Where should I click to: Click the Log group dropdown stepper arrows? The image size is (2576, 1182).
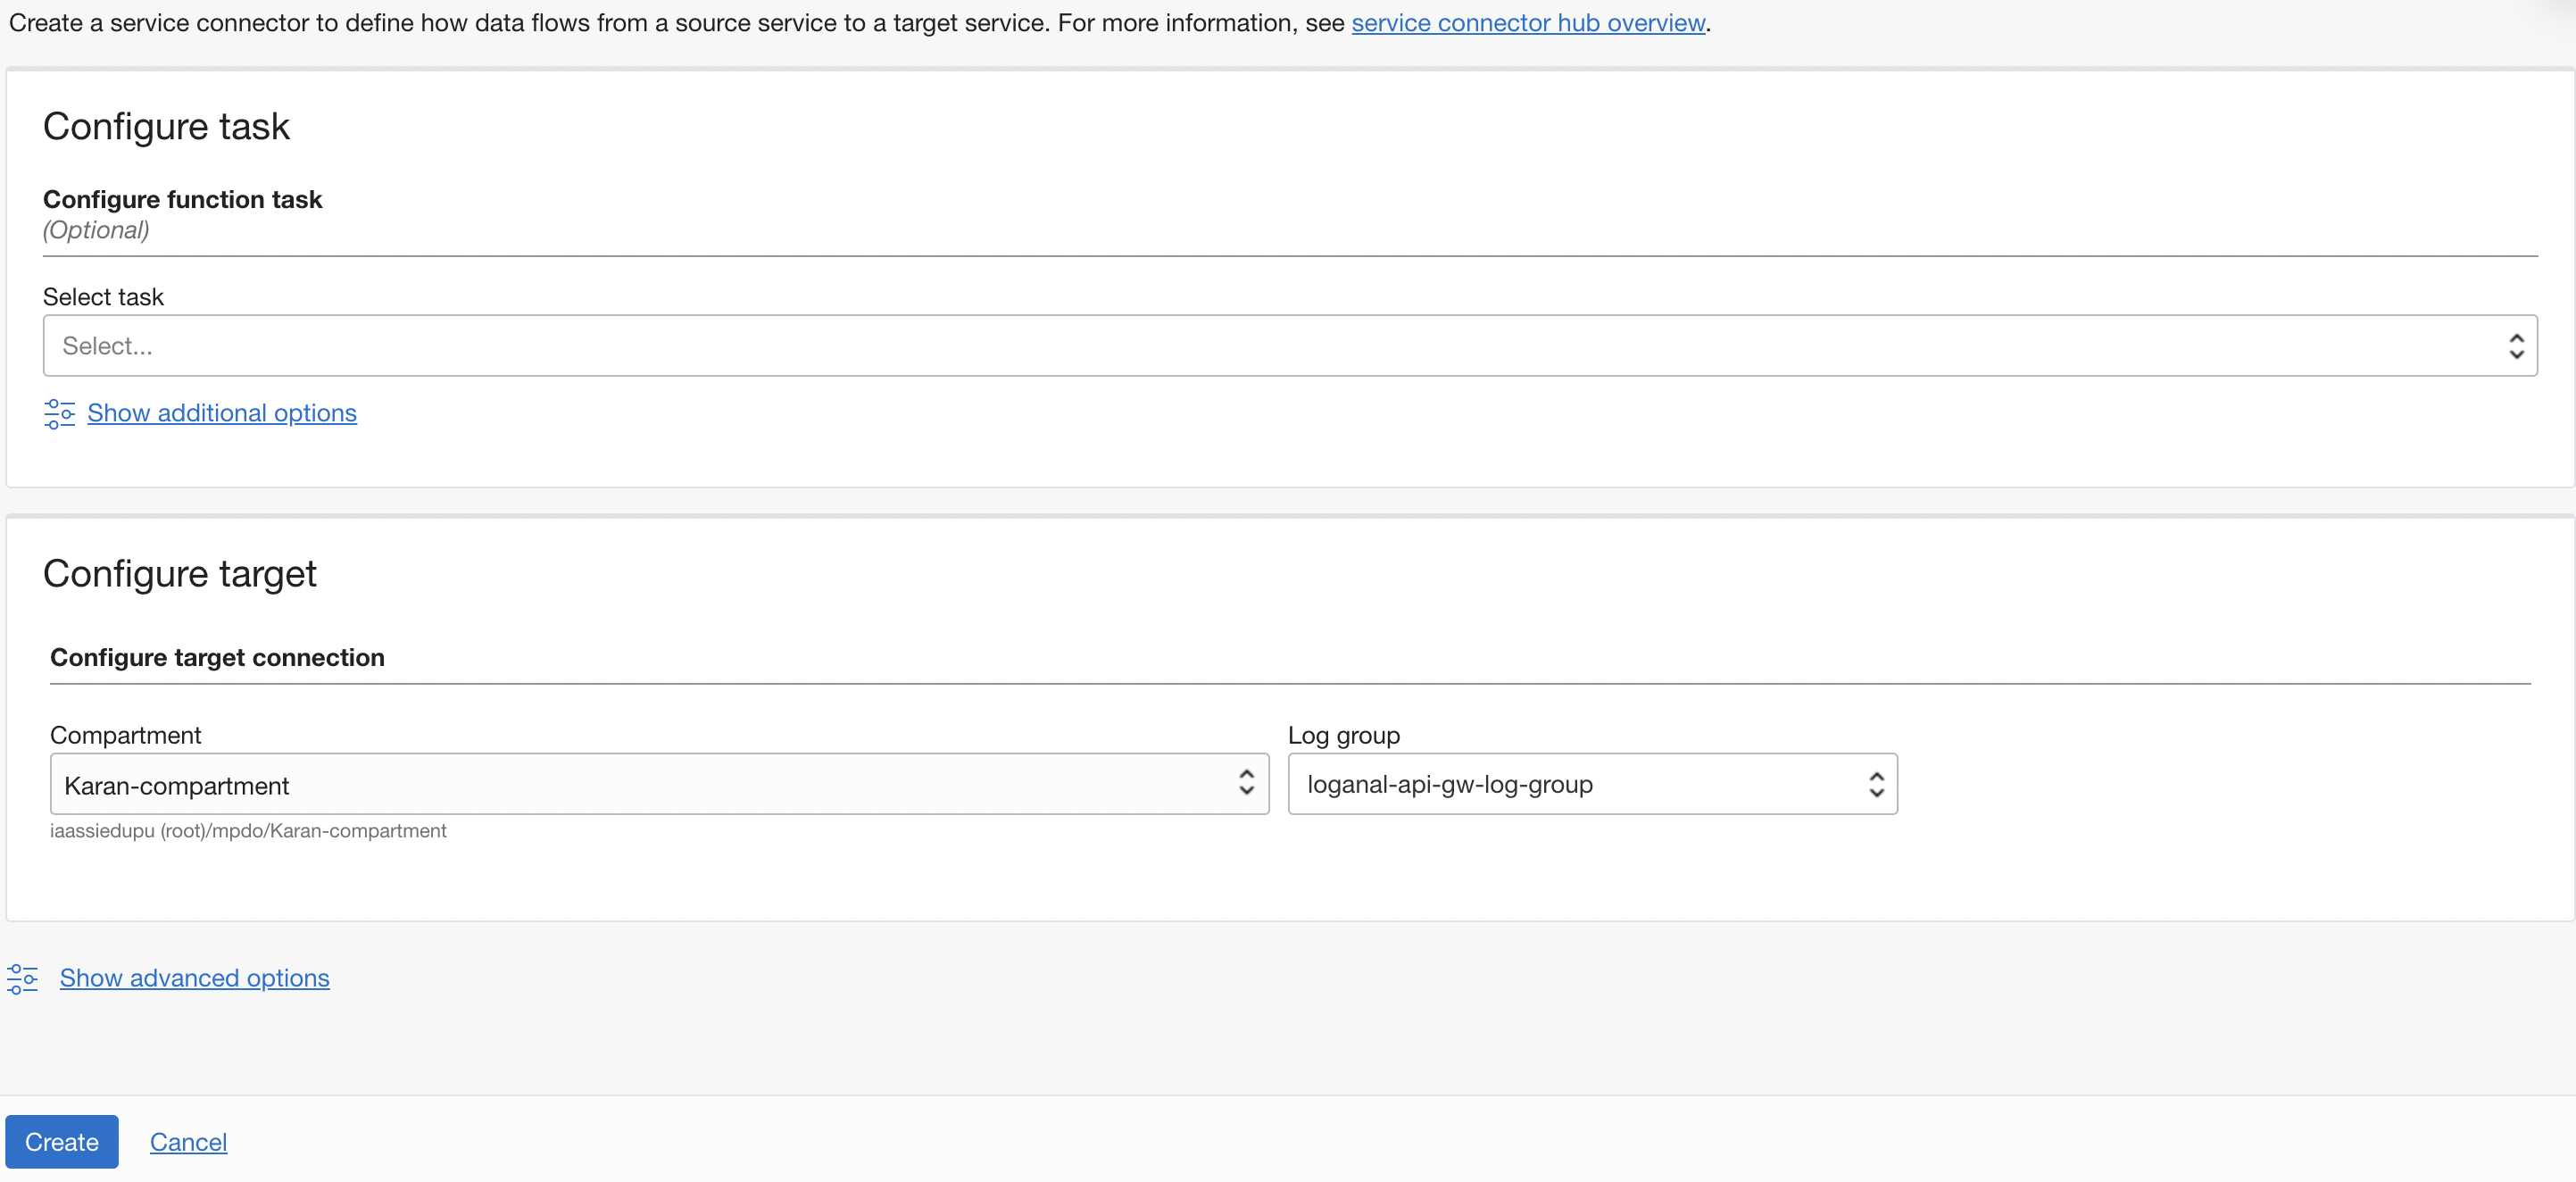tap(1875, 784)
